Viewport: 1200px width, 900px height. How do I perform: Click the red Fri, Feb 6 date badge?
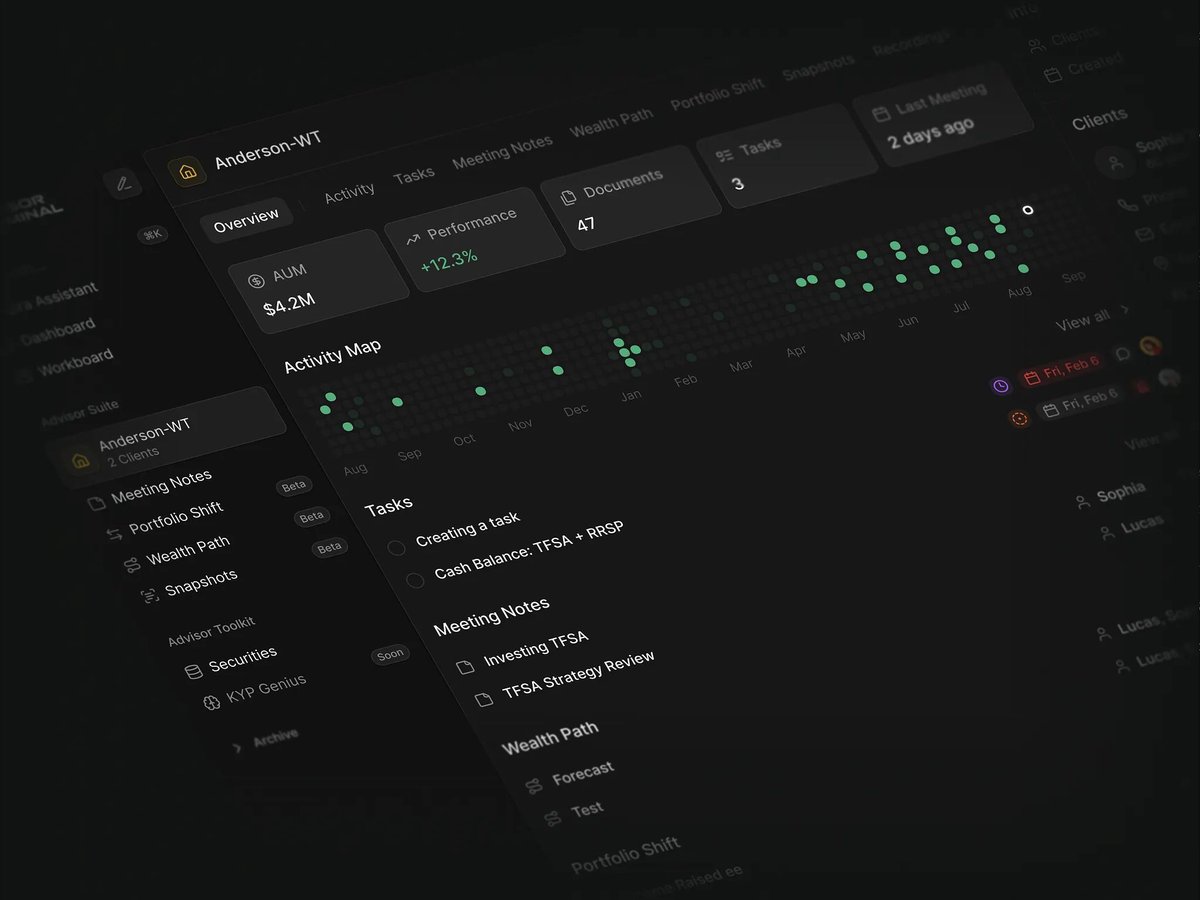(x=1061, y=371)
